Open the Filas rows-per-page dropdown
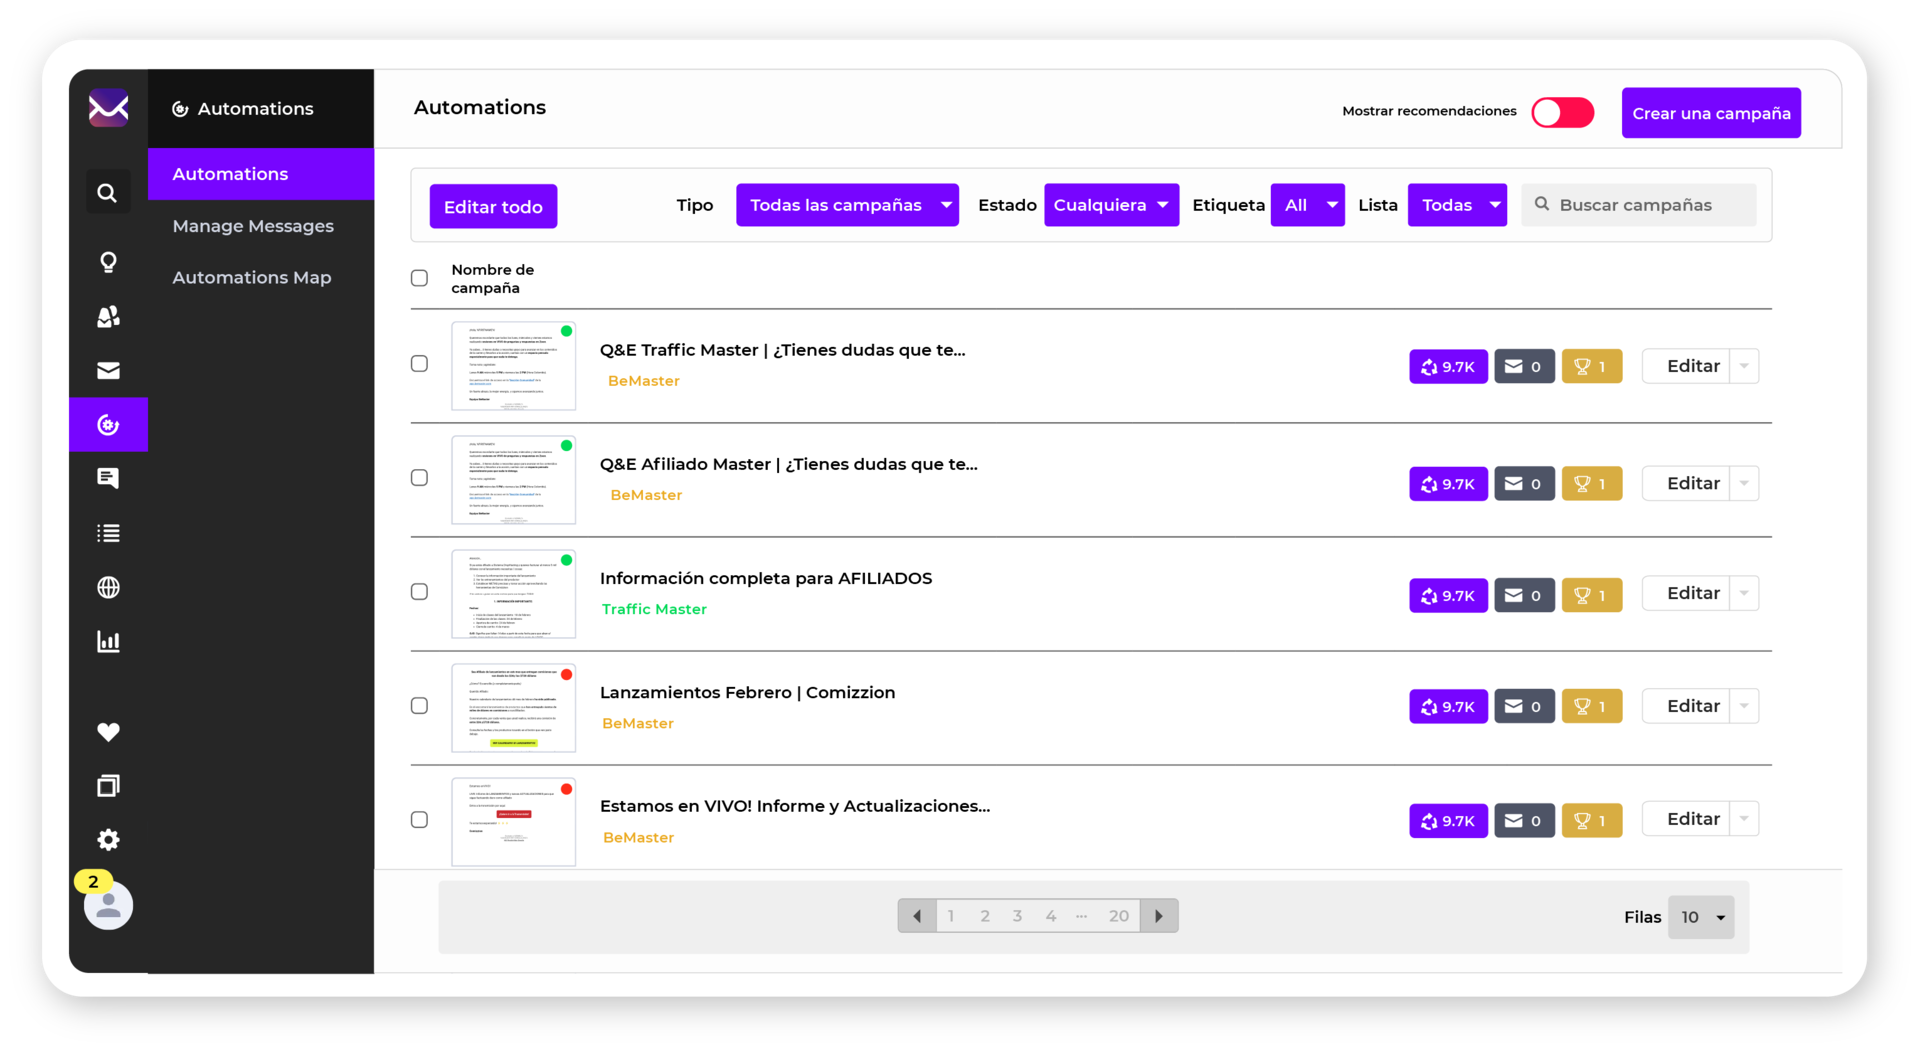Image resolution: width=1920 pixels, height=1052 pixels. [x=1702, y=917]
